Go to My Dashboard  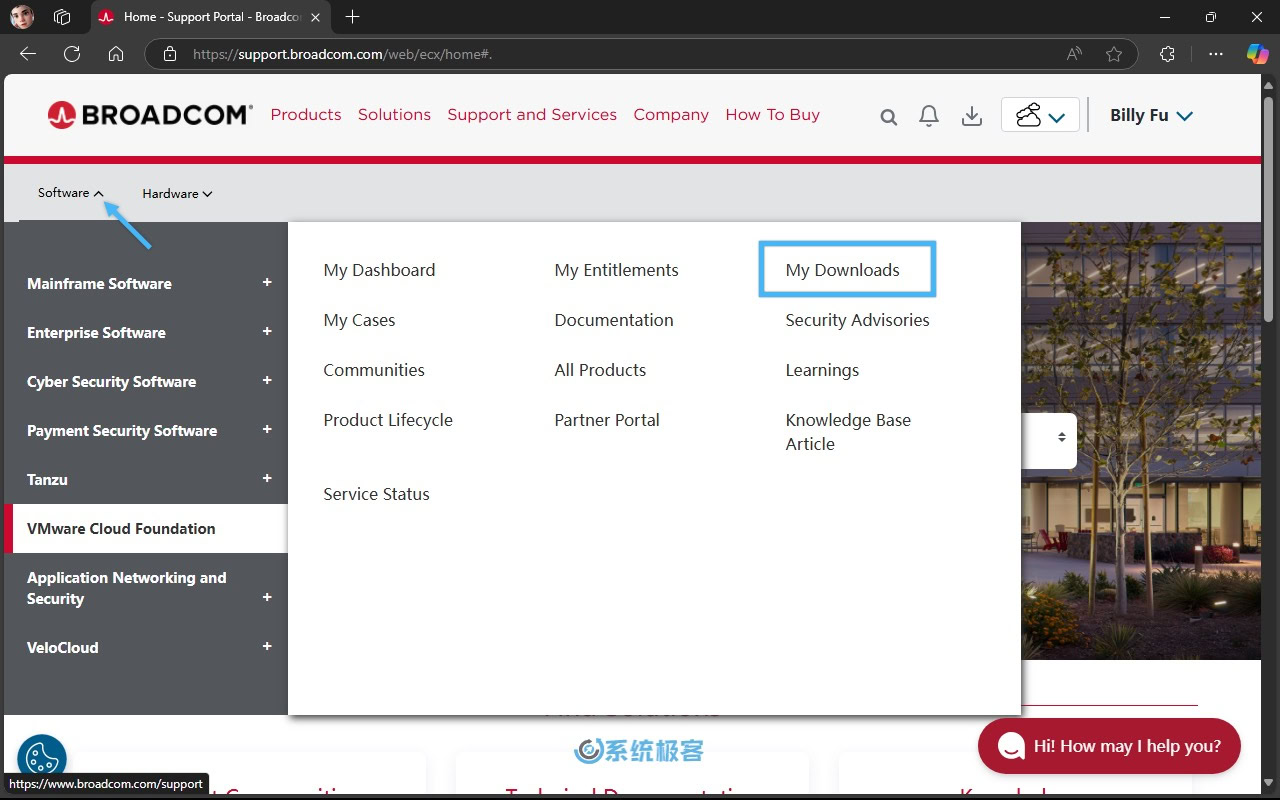(x=379, y=270)
